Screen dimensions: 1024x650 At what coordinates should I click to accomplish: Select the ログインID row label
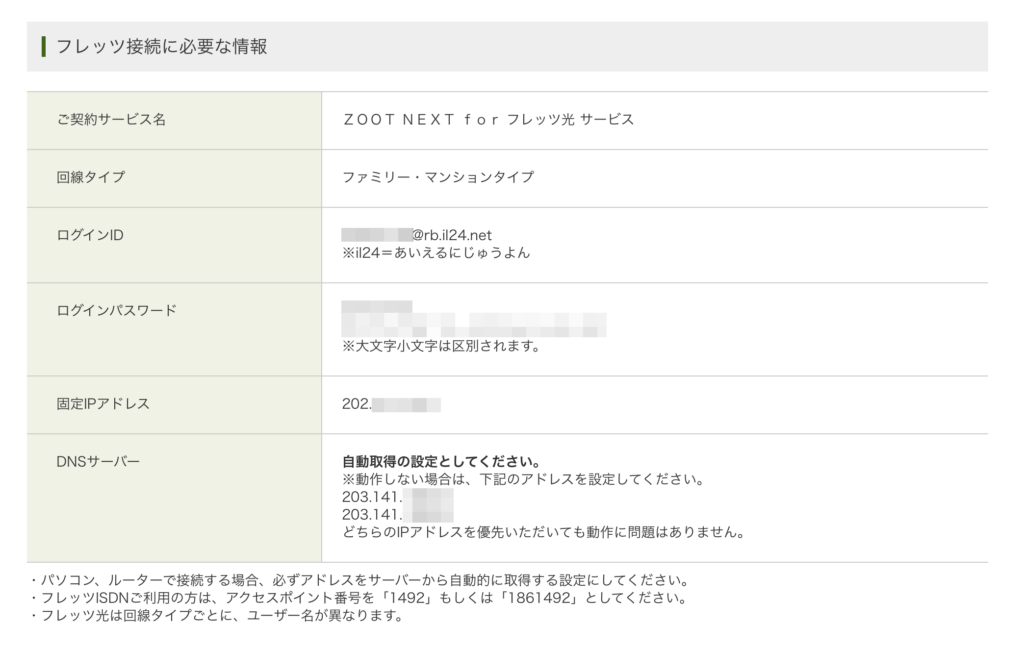point(90,235)
